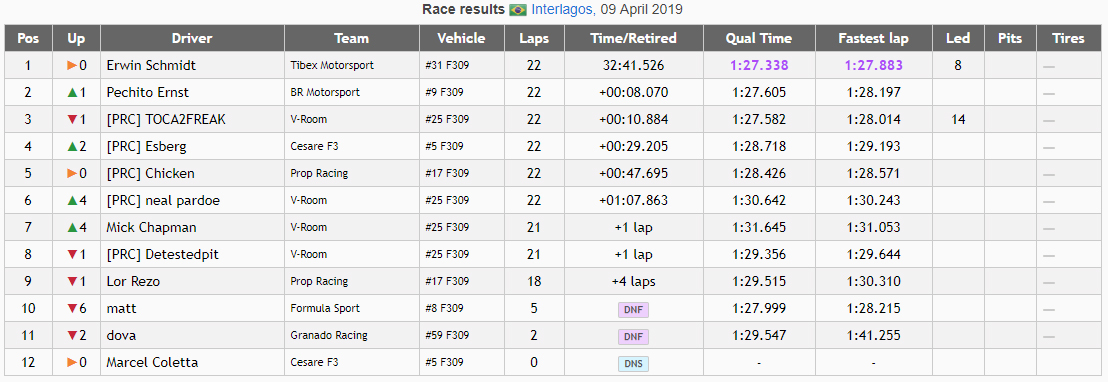Click the green up arrow in [PRC] Esberg's row
This screenshot has width=1108, height=382.
(71, 146)
